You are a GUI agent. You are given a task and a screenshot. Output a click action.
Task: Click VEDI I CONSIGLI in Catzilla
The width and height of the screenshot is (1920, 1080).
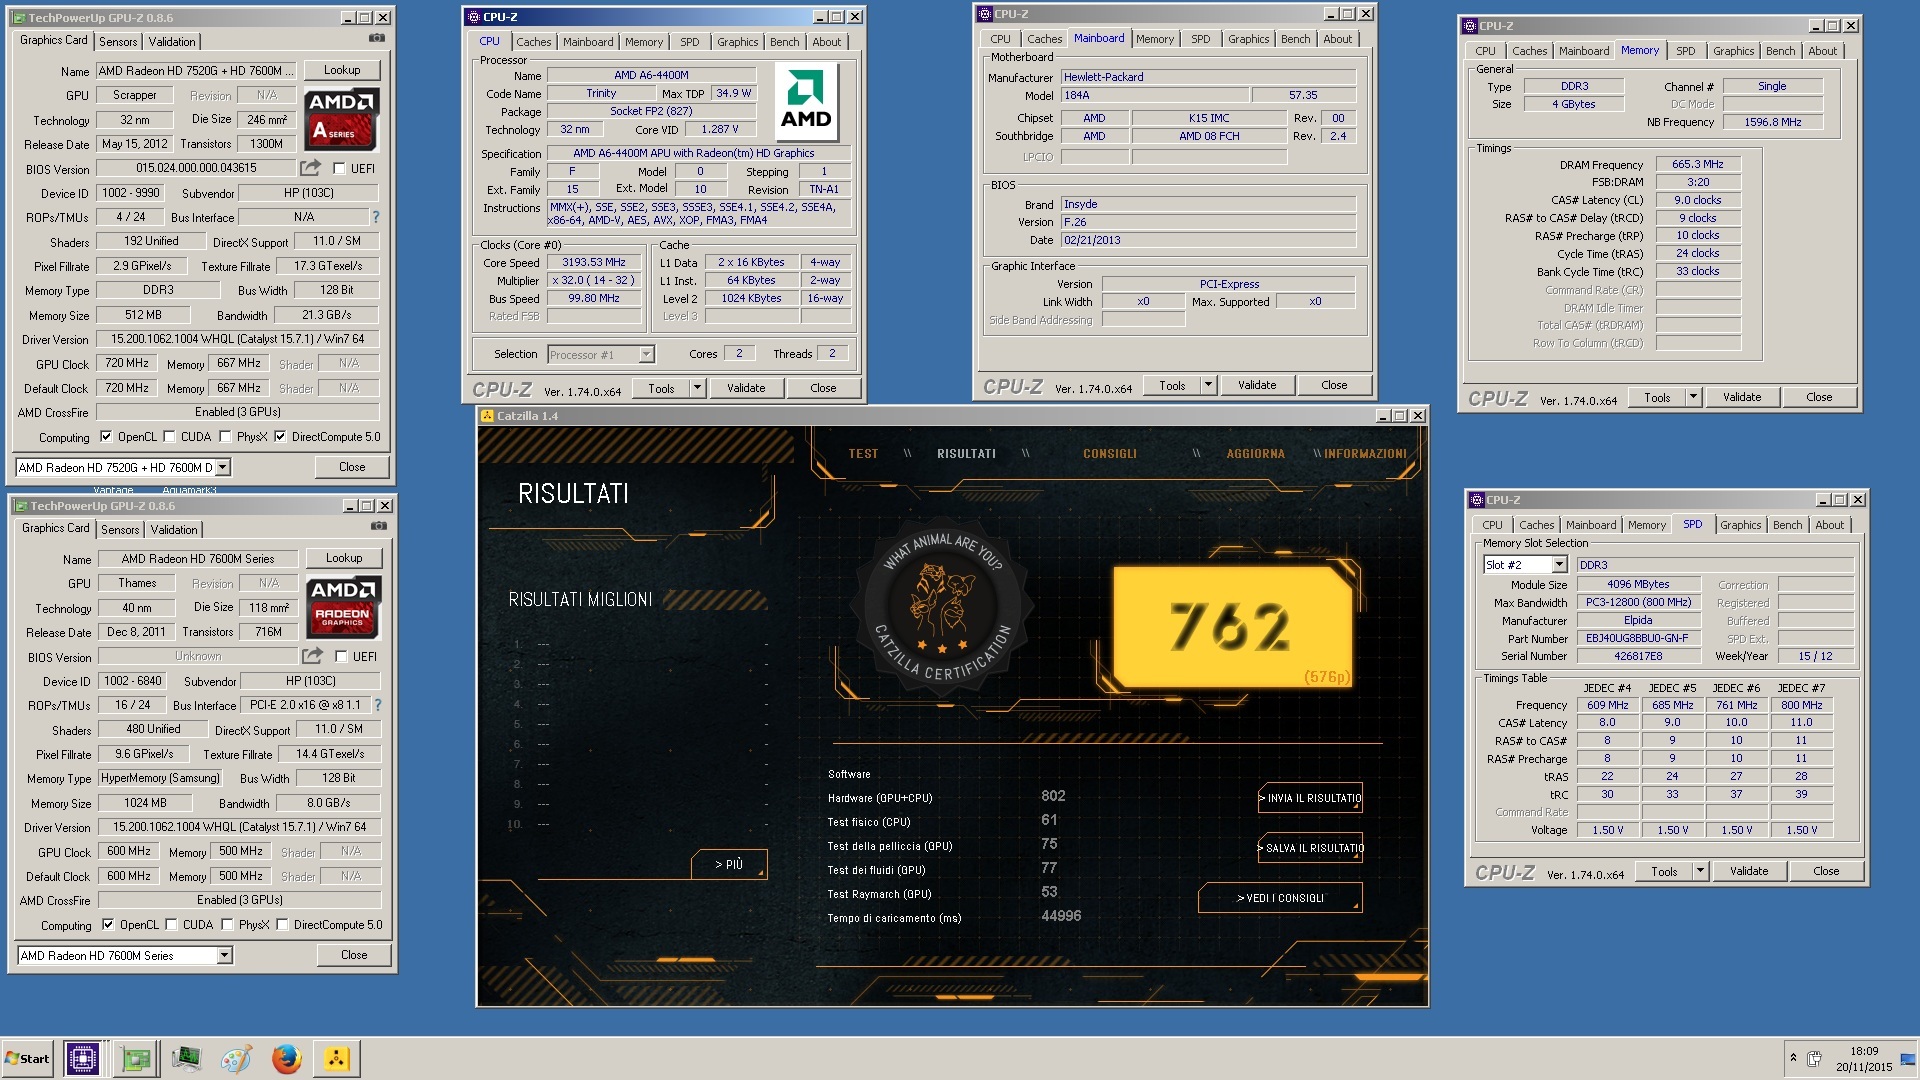(1280, 898)
